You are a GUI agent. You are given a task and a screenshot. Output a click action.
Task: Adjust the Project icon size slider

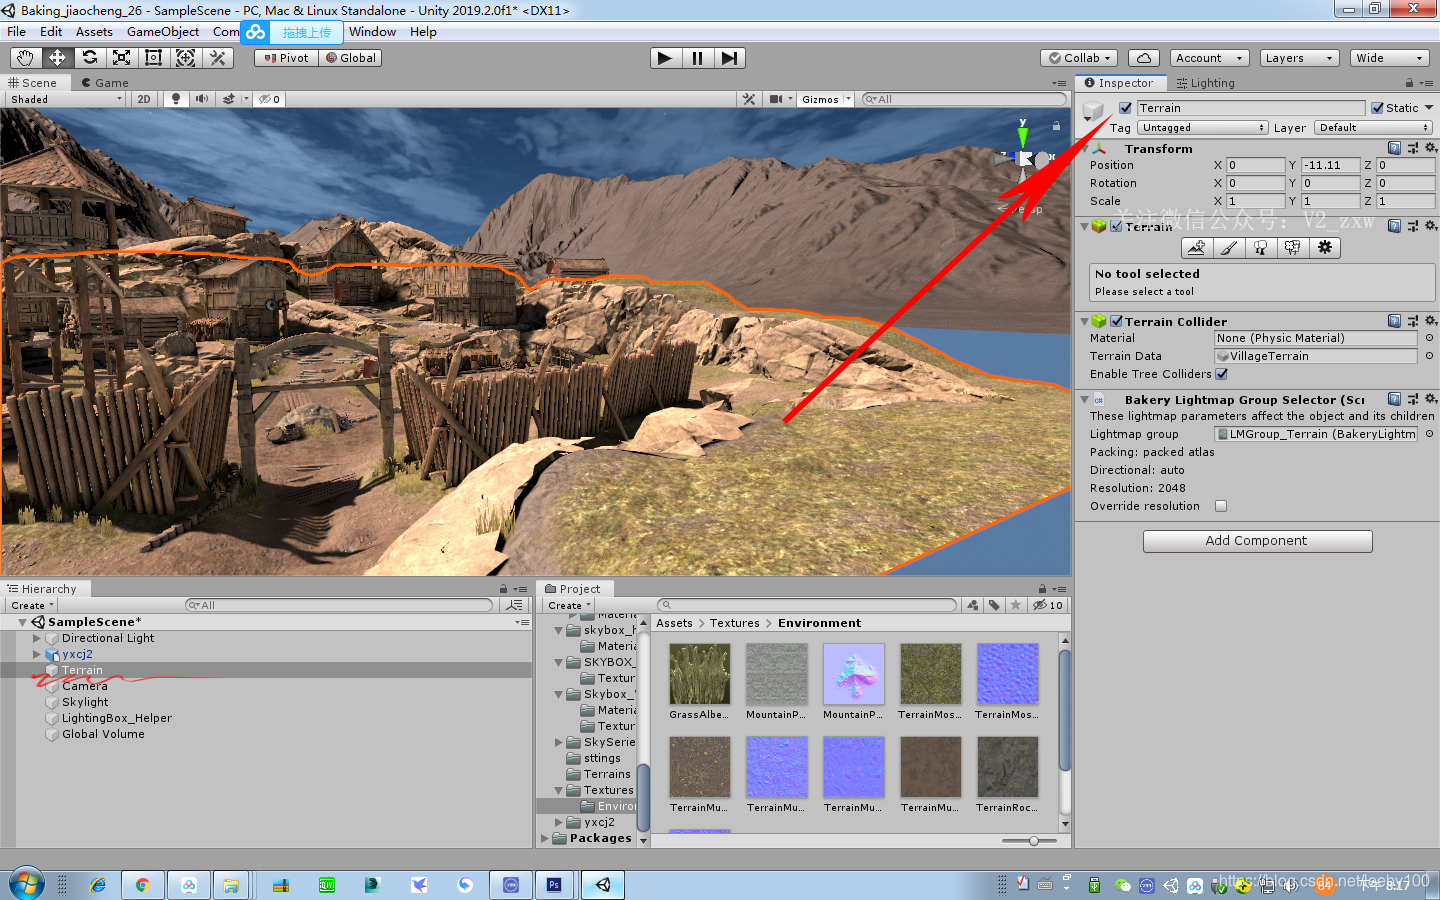pyautogui.click(x=1034, y=841)
